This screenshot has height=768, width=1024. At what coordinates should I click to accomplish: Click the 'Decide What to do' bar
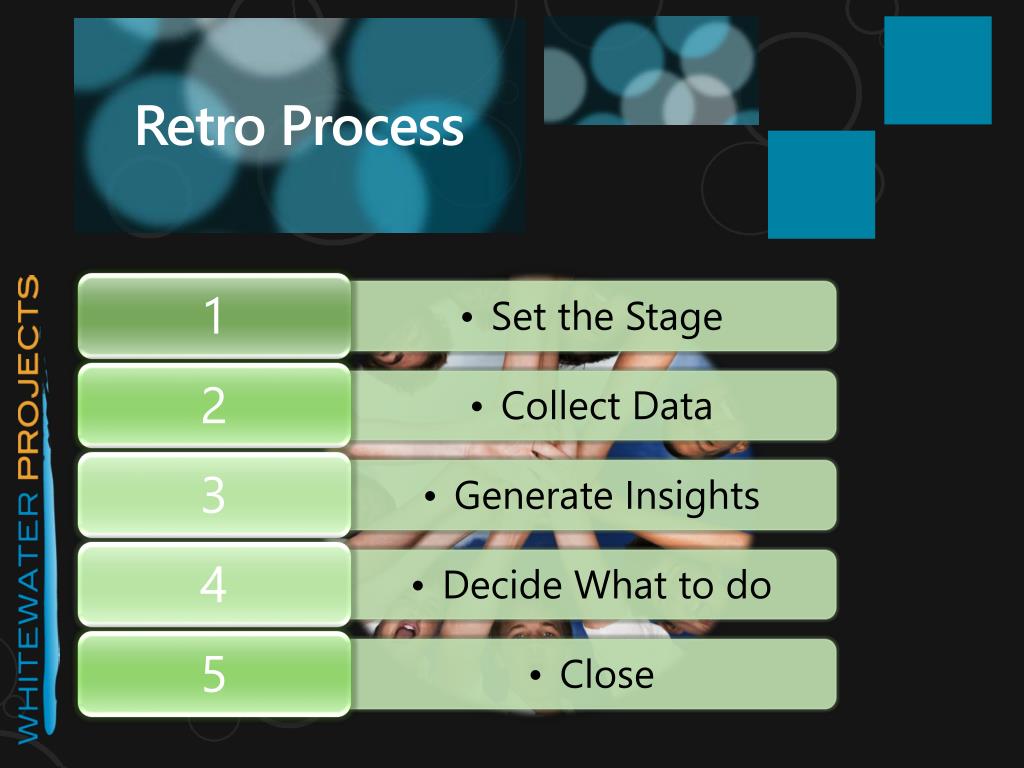coord(593,584)
